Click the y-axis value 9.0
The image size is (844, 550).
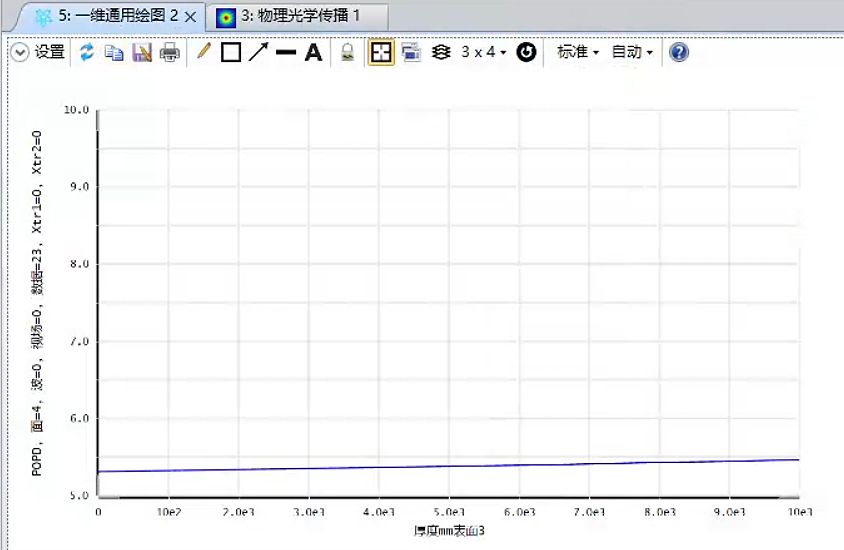(79, 187)
